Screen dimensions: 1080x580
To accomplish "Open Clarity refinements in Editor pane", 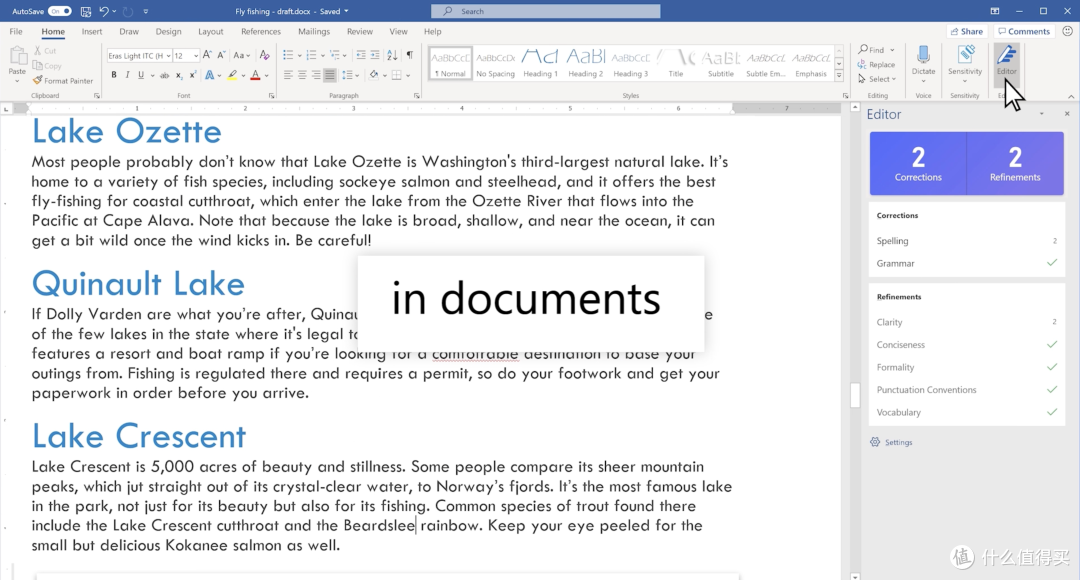I will coord(966,322).
